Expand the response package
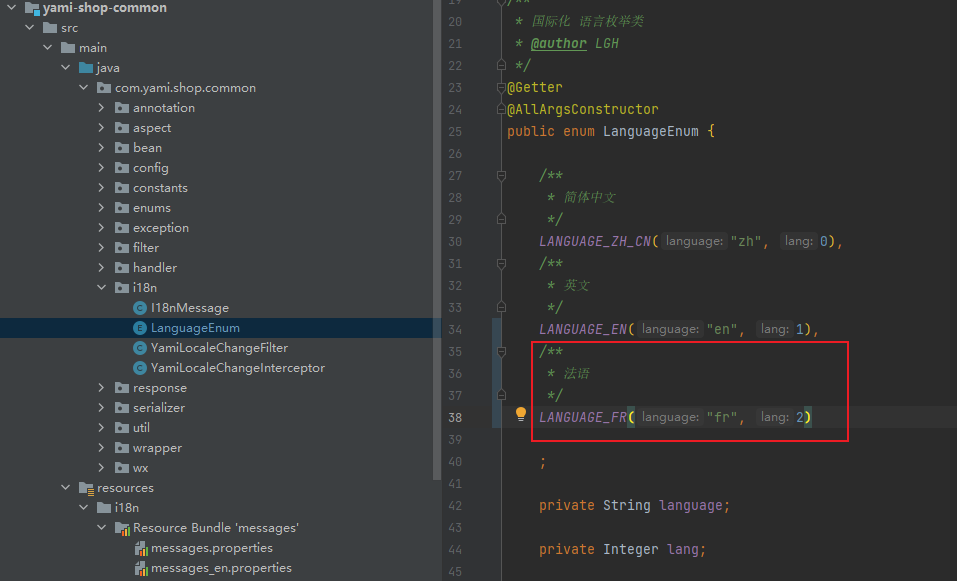This screenshot has height=581, width=957. tap(102, 388)
